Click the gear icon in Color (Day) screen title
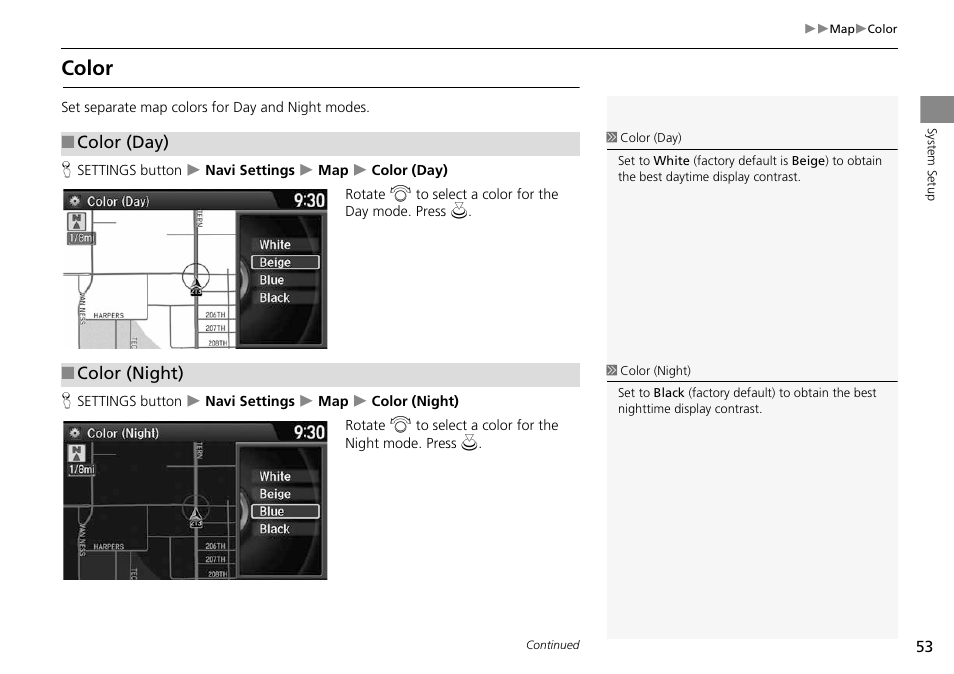 click(x=75, y=201)
